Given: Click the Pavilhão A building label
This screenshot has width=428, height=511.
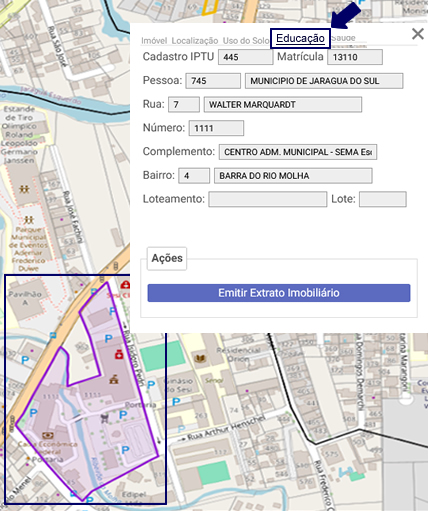Looking at the screenshot, I should point(25,298).
